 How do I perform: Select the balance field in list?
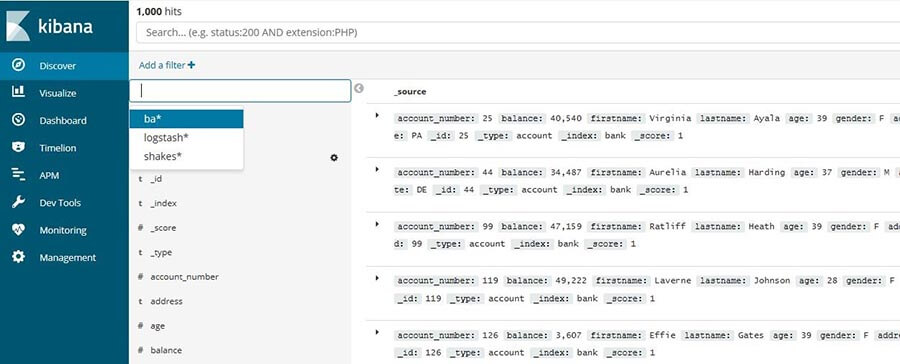pos(166,350)
